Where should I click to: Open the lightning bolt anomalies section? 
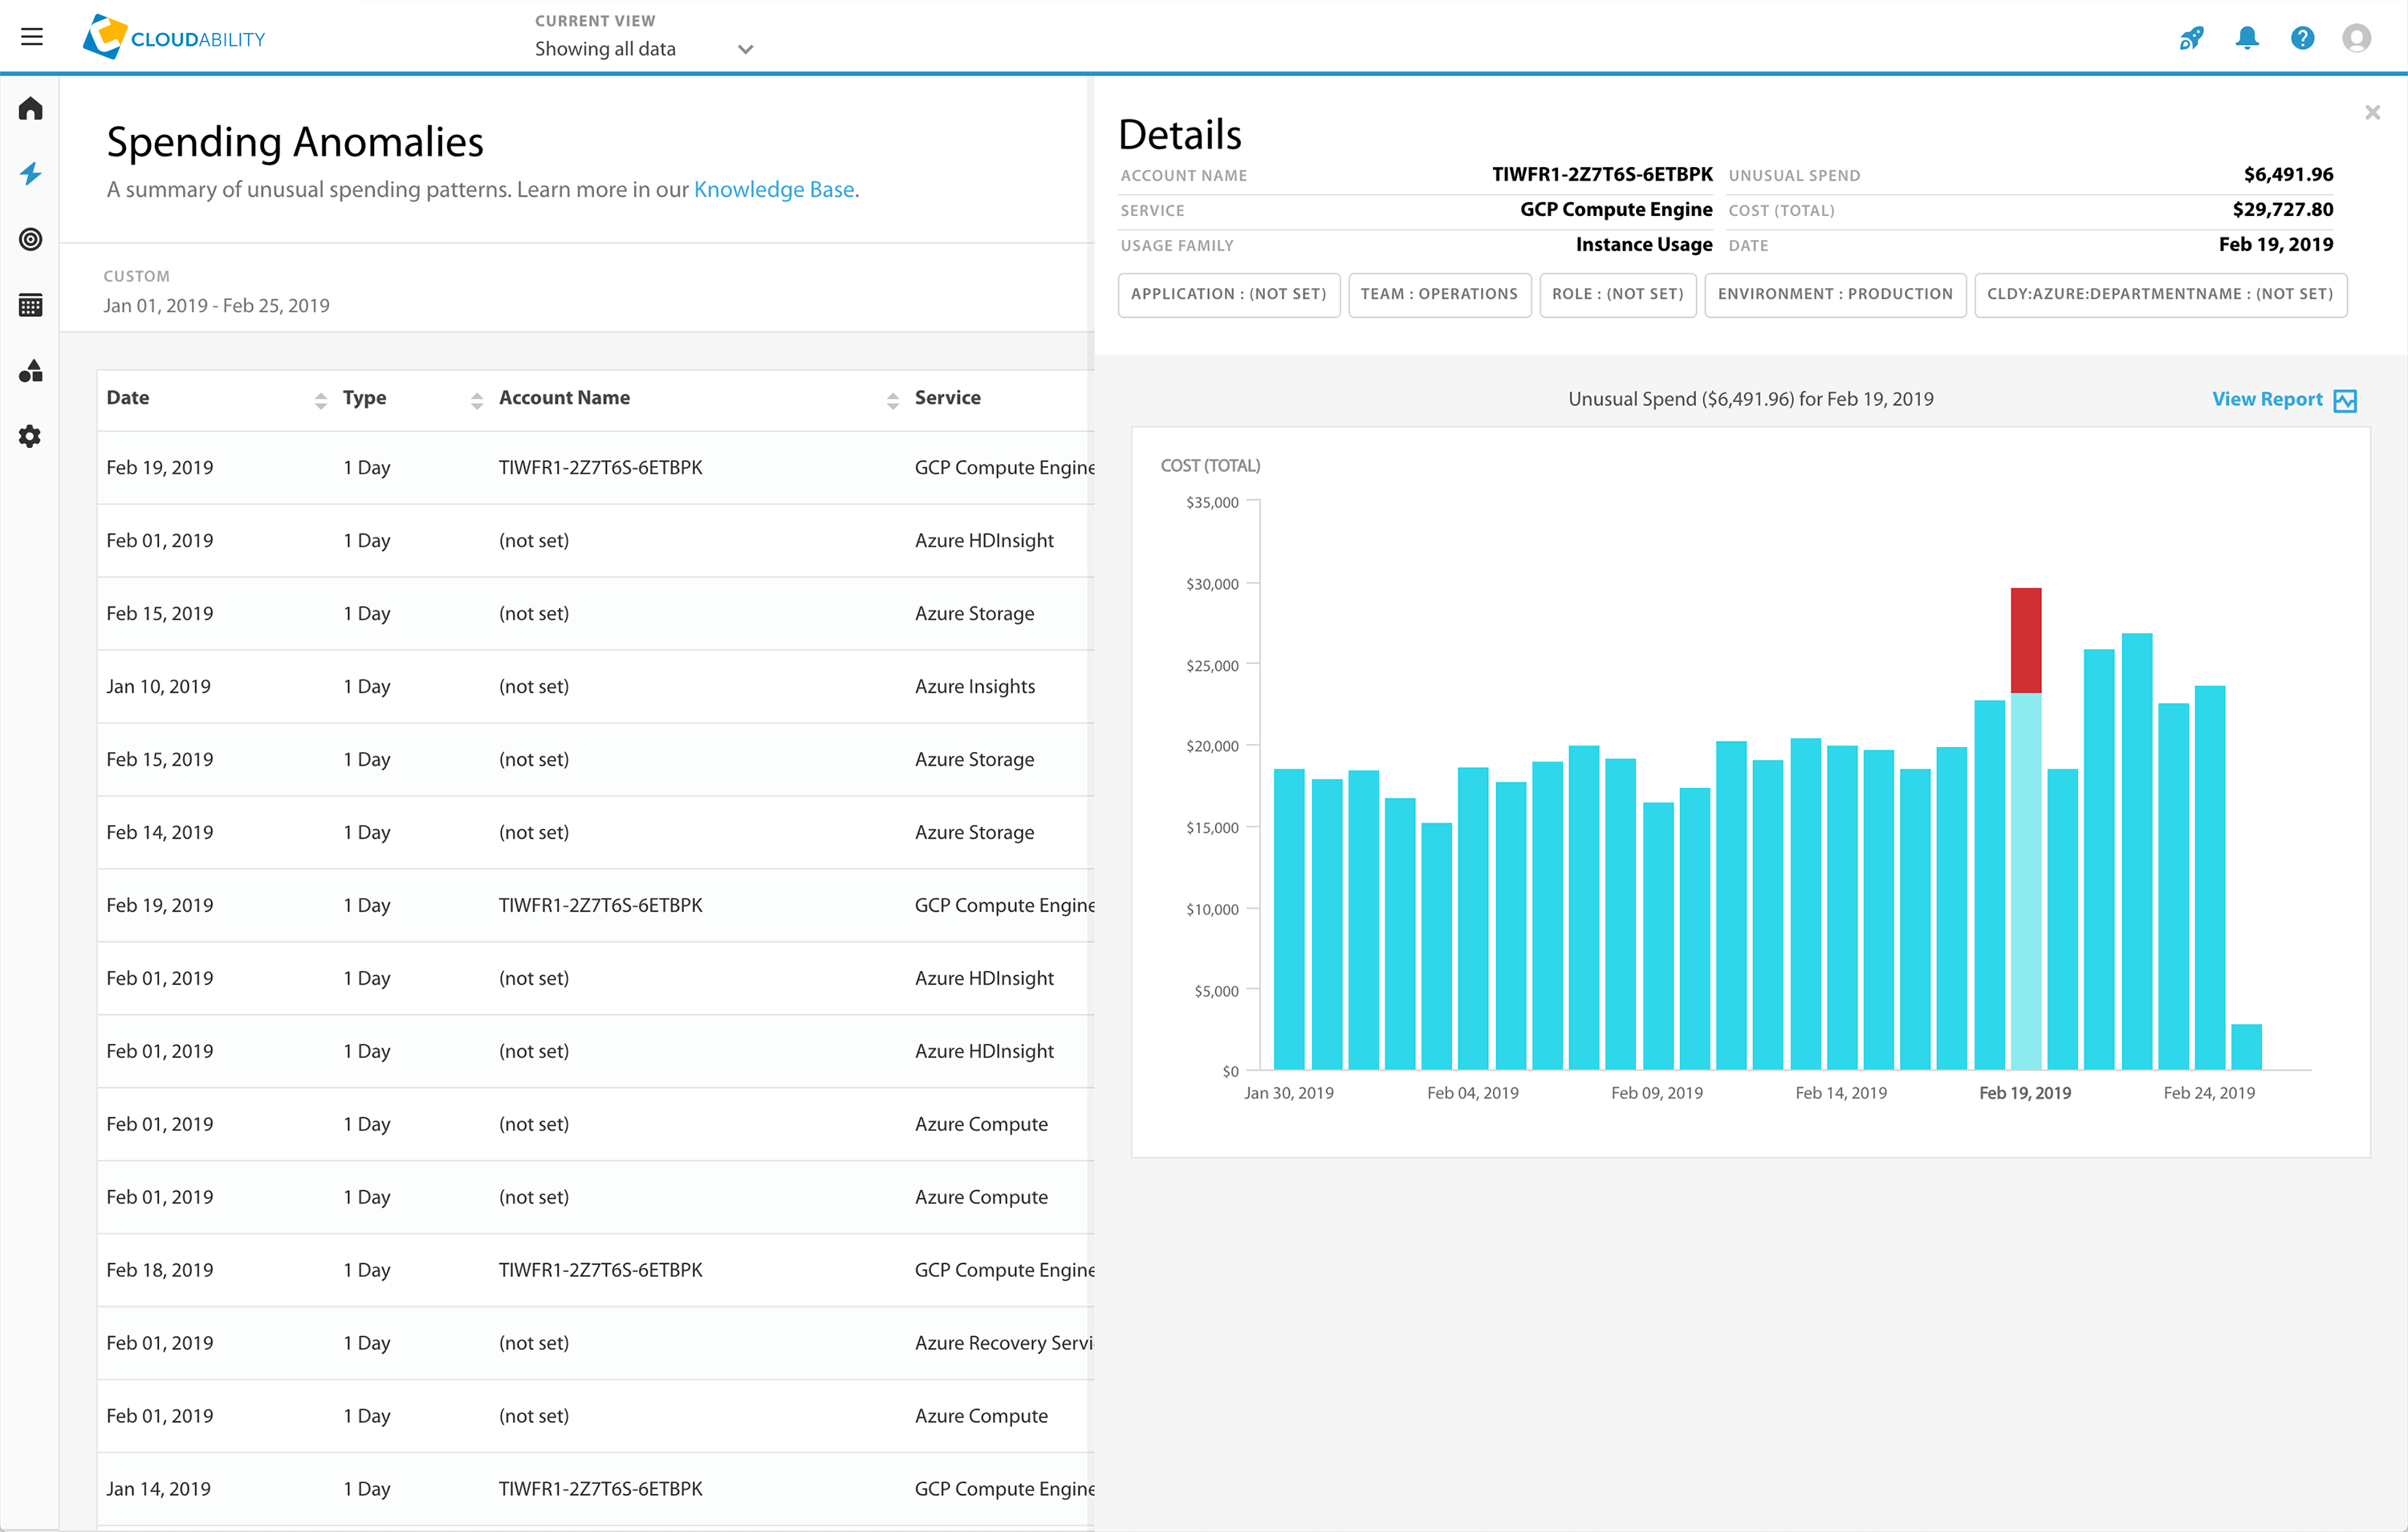31,174
